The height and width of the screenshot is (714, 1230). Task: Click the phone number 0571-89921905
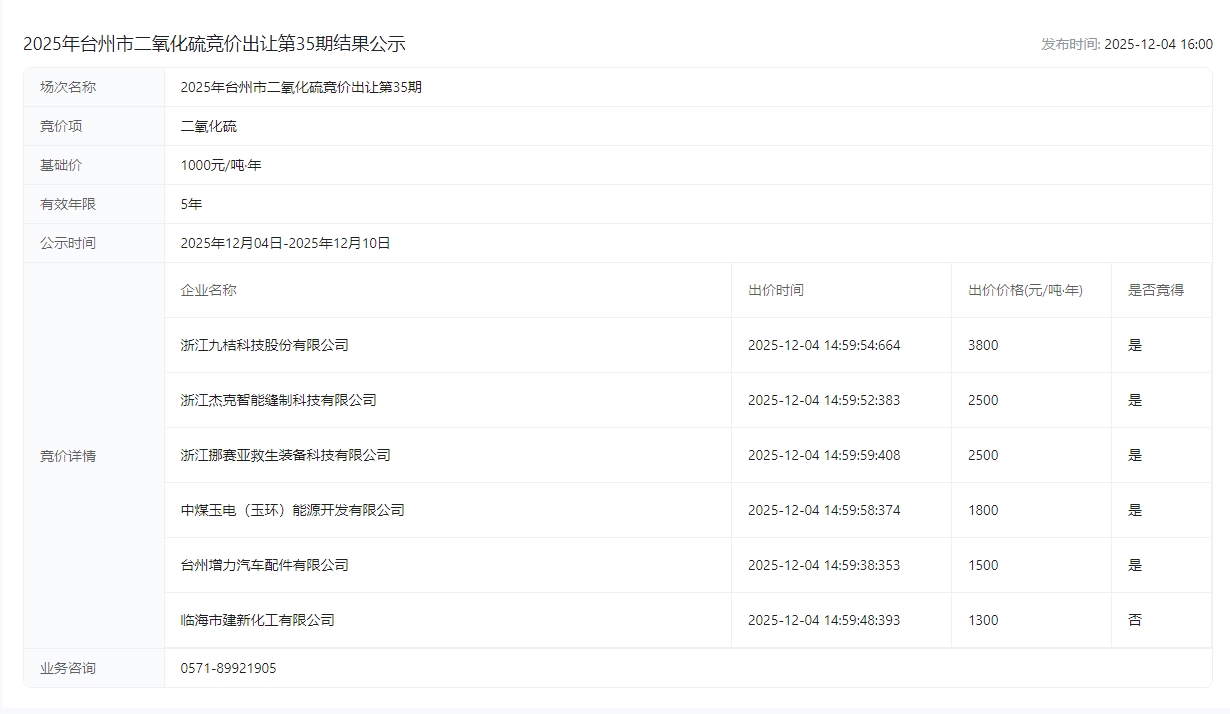click(x=228, y=668)
